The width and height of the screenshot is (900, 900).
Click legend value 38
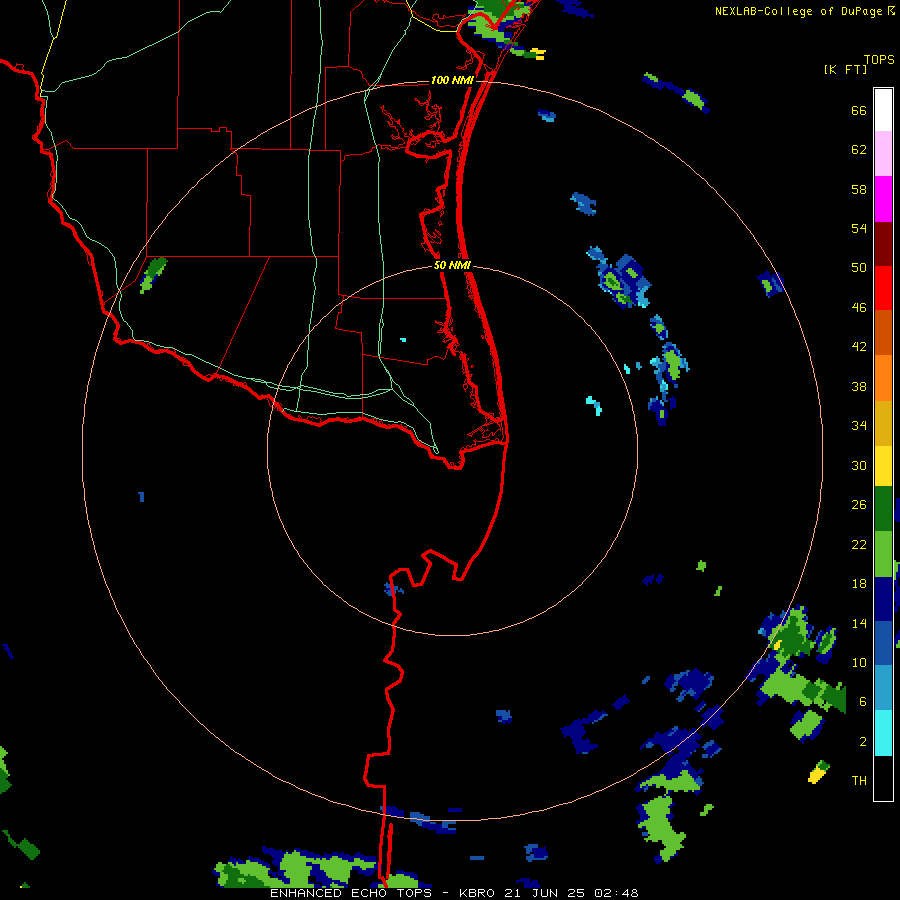(x=859, y=386)
